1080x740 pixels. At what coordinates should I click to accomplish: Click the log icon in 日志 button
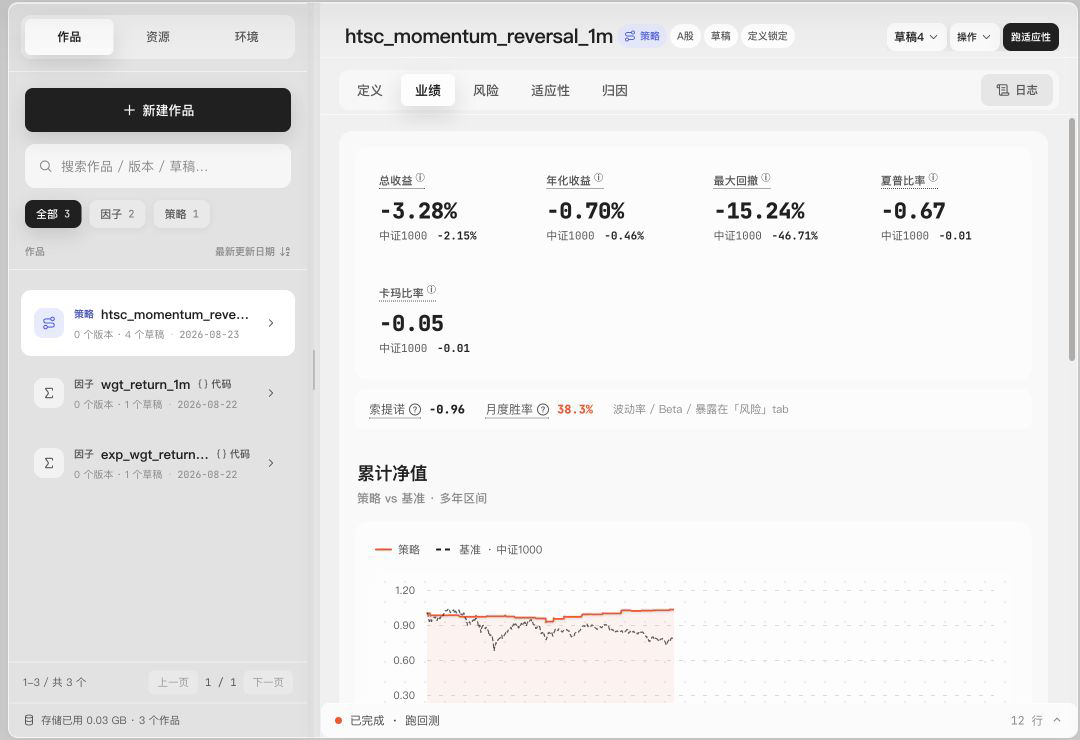click(x=1003, y=90)
